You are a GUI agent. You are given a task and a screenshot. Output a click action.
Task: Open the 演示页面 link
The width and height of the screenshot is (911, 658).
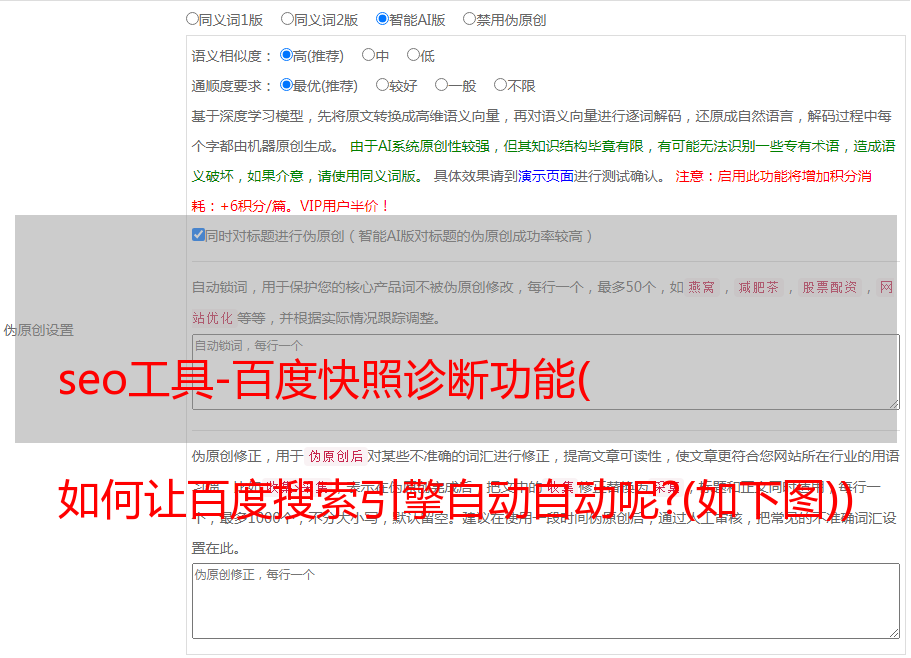[x=546, y=176]
